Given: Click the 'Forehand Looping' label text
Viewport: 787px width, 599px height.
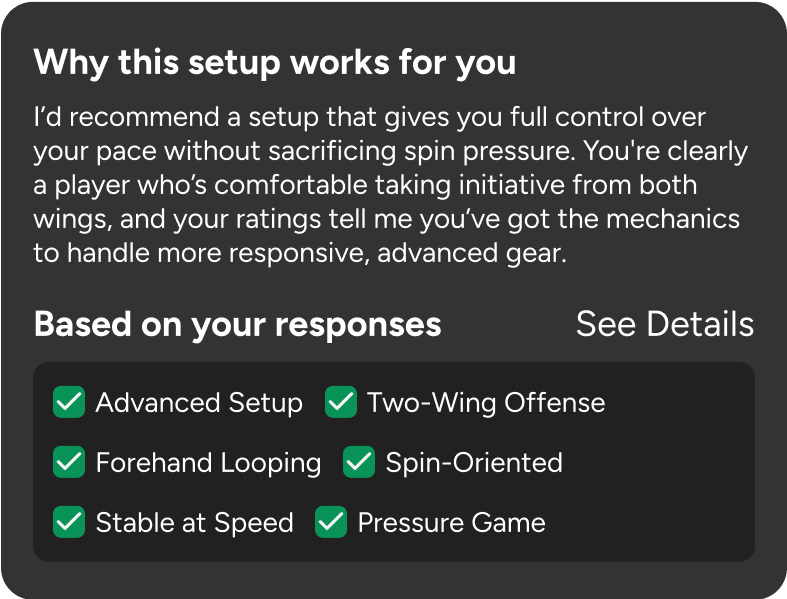Looking at the screenshot, I should pyautogui.click(x=208, y=463).
